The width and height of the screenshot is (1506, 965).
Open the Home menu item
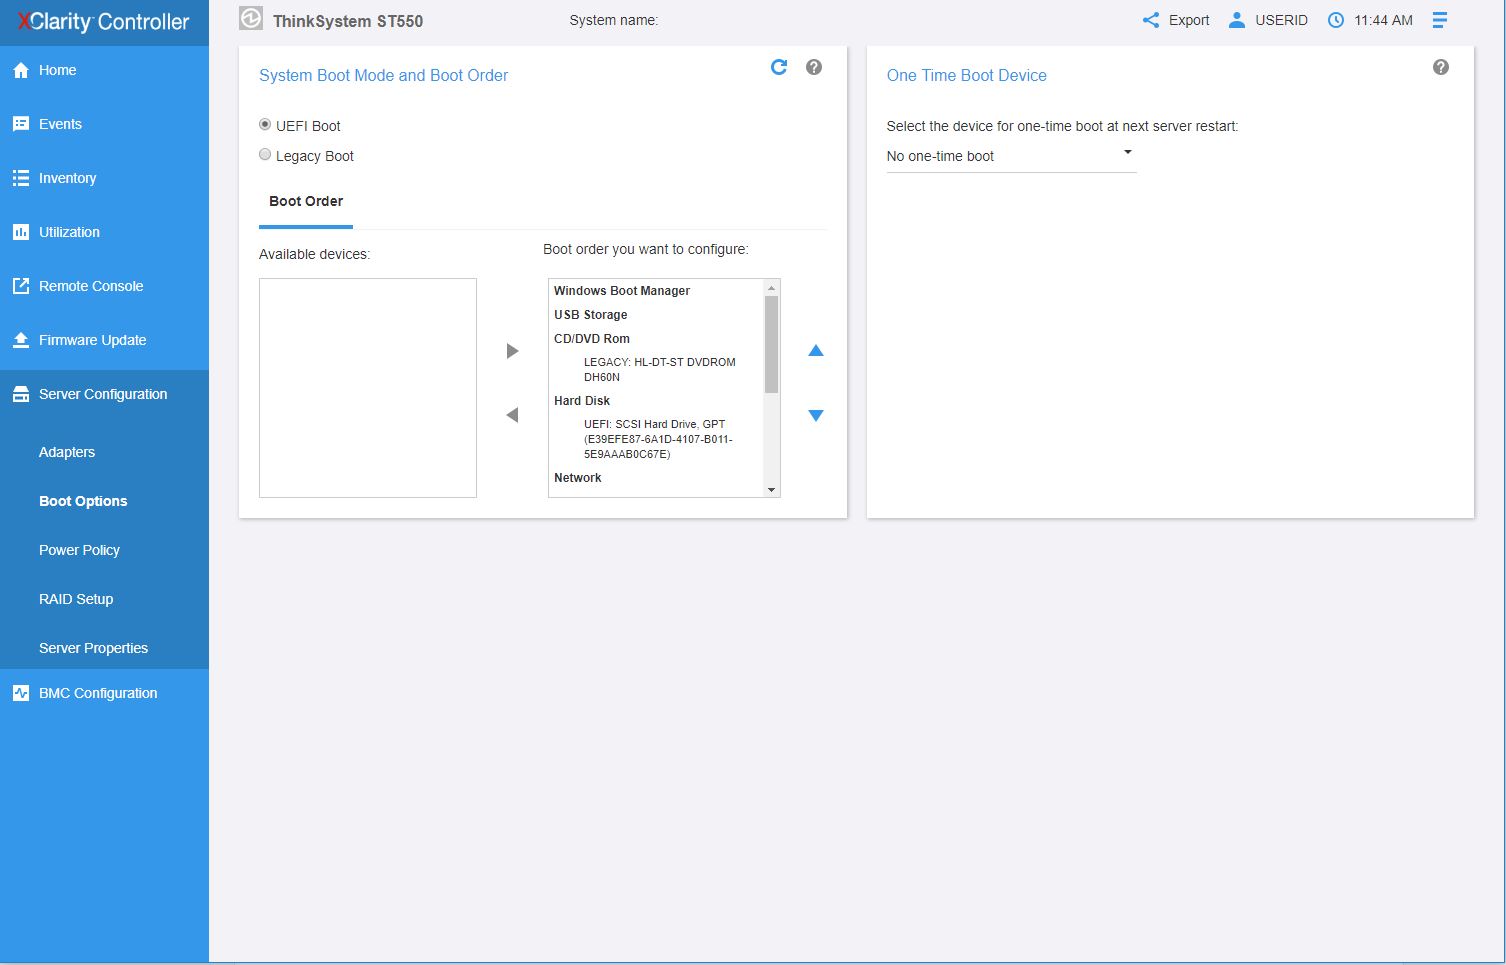(104, 70)
